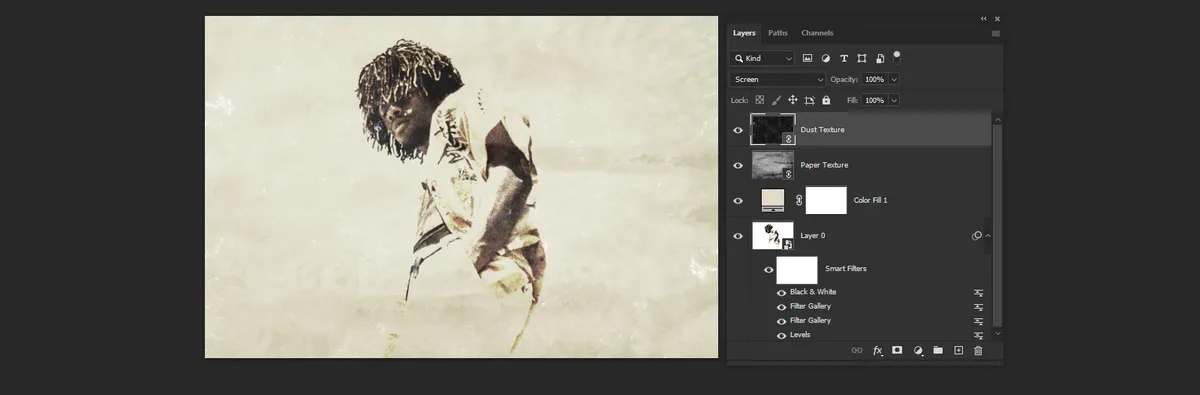The image size is (1200, 395).
Task: Hide the Levels smart filter
Action: (781, 335)
